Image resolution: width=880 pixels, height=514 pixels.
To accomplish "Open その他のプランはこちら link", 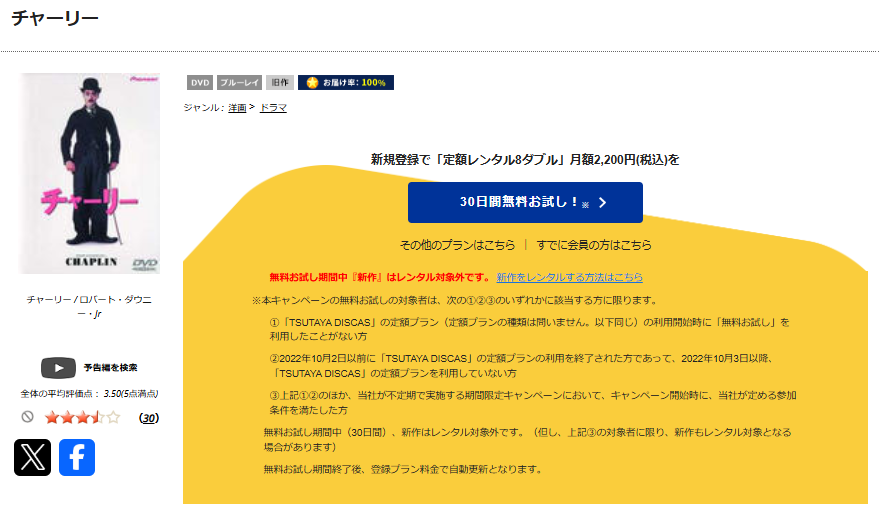I will click(x=457, y=245).
